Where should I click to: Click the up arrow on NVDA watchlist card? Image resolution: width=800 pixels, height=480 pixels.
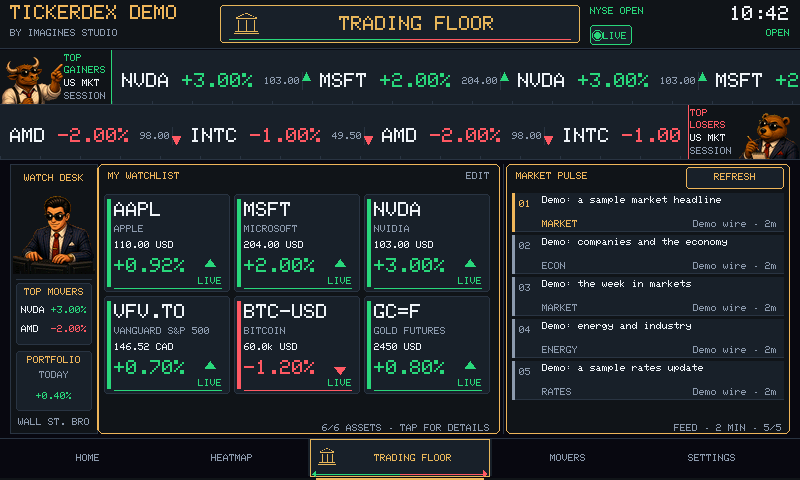[470, 264]
